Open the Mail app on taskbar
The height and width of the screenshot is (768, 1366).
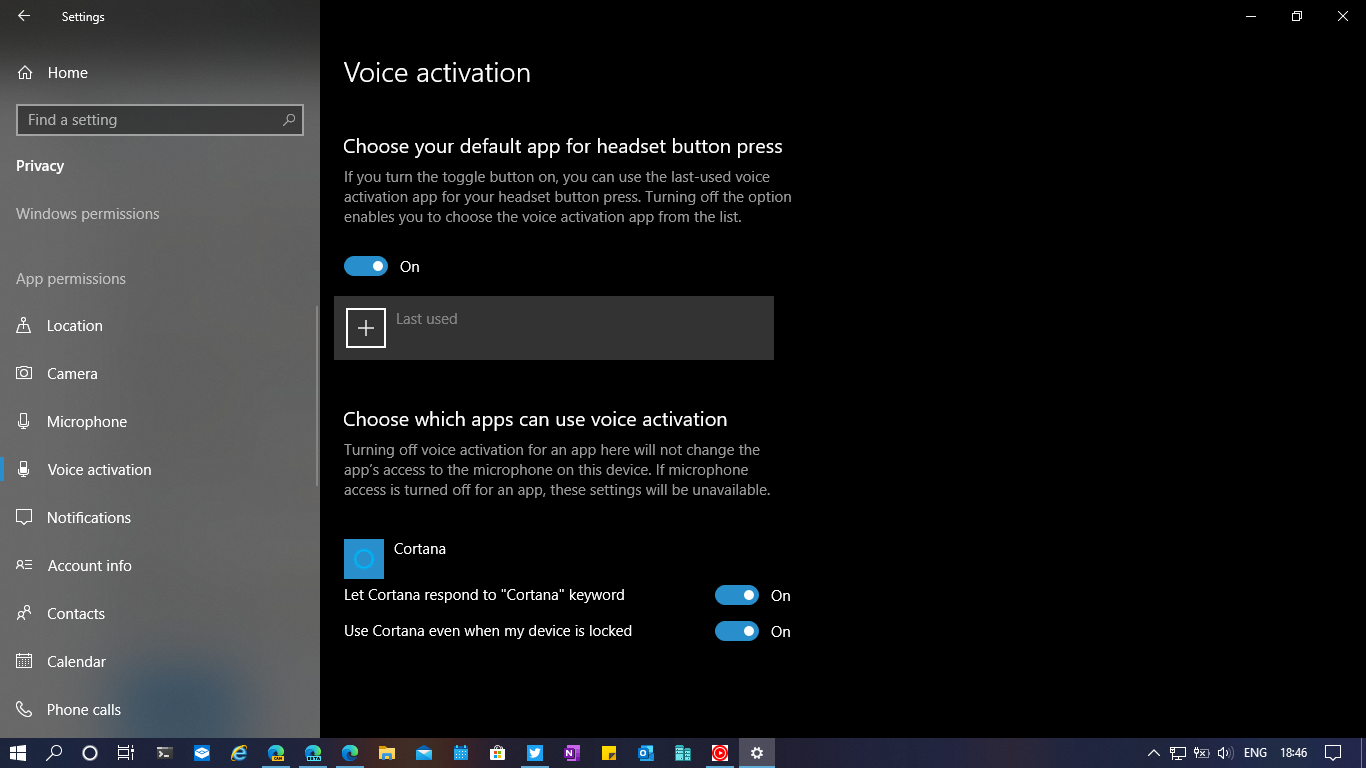tap(424, 753)
